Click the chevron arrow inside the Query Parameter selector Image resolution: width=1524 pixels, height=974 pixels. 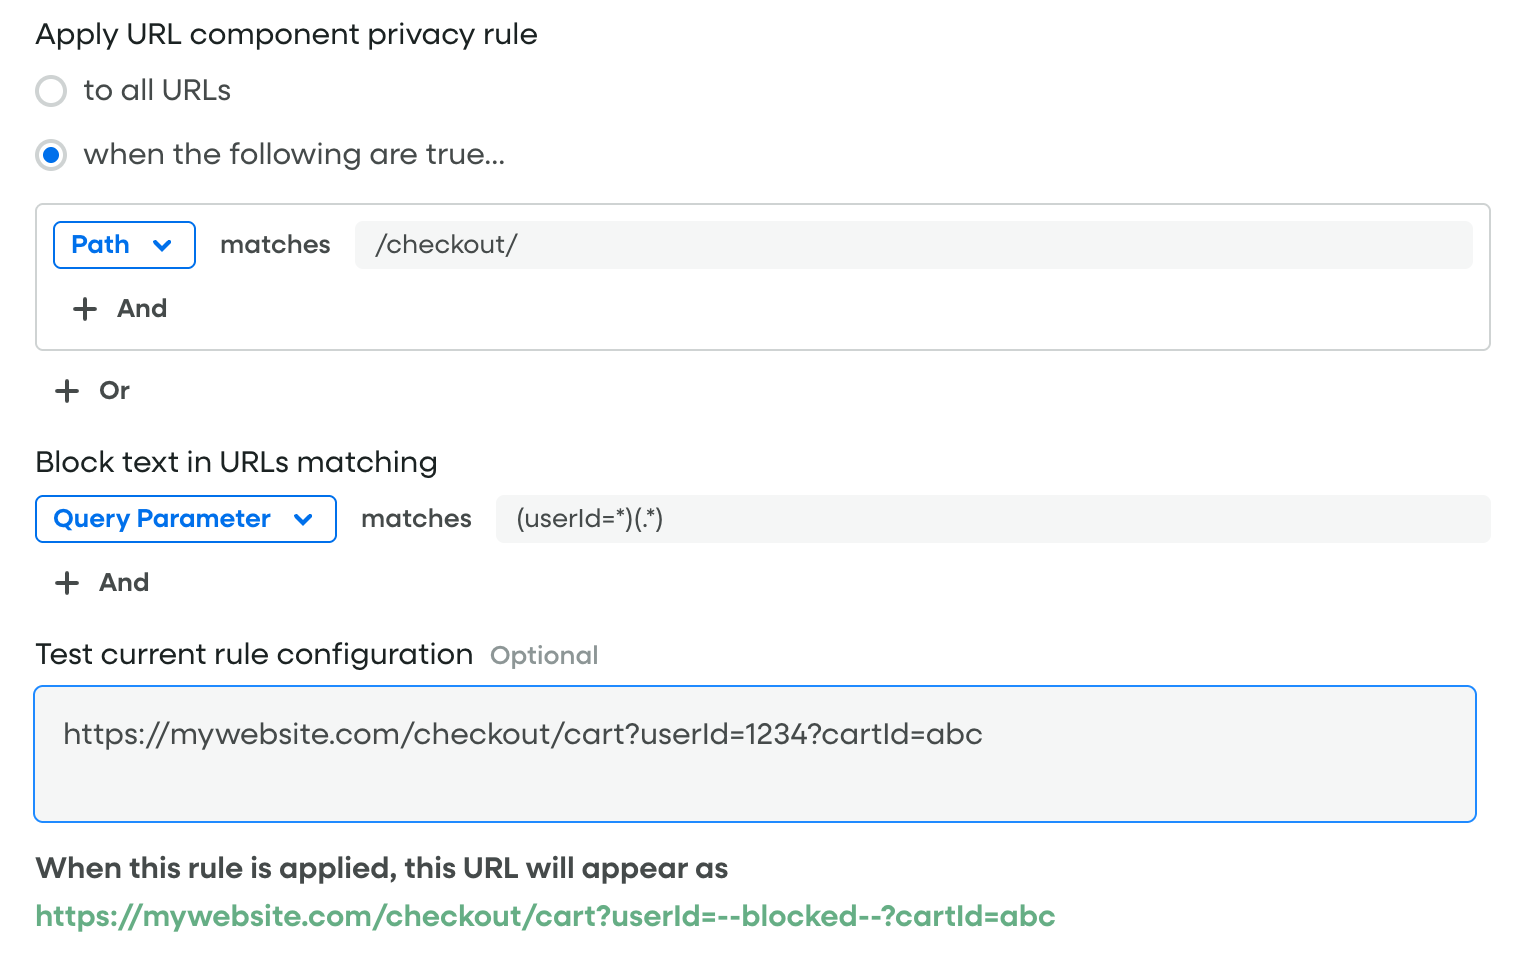point(303,520)
